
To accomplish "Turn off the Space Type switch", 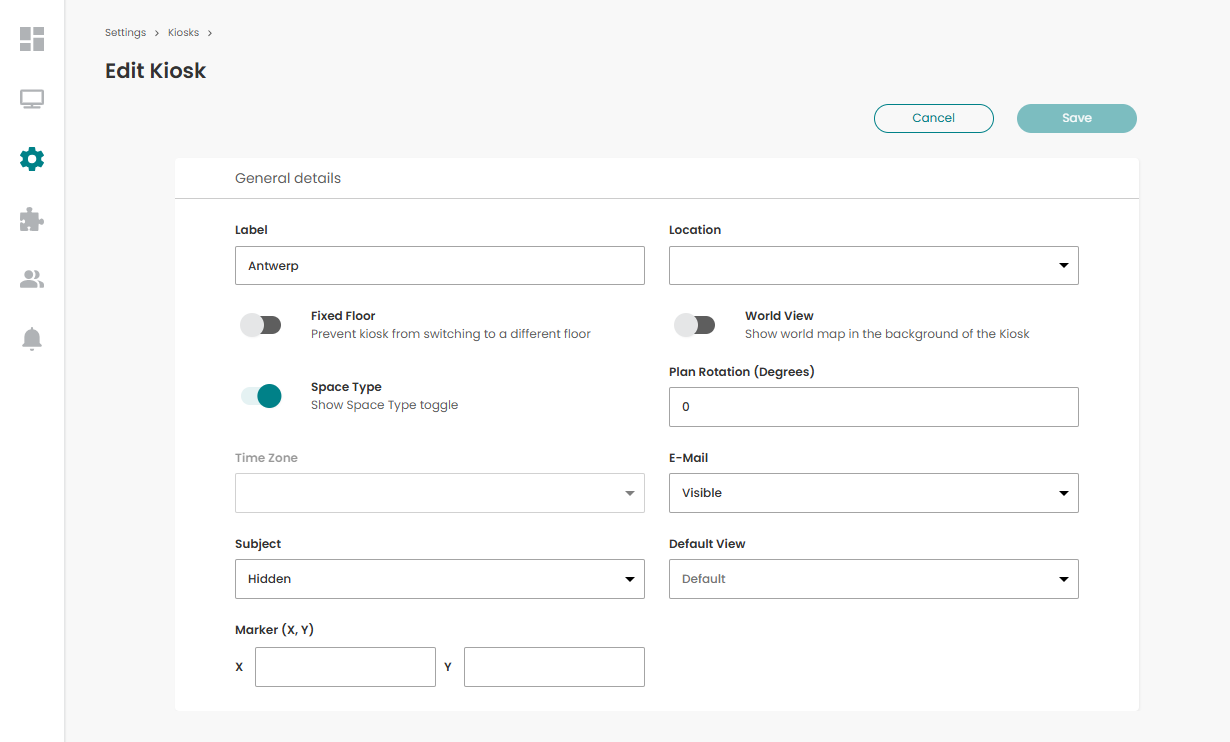I will tap(261, 396).
